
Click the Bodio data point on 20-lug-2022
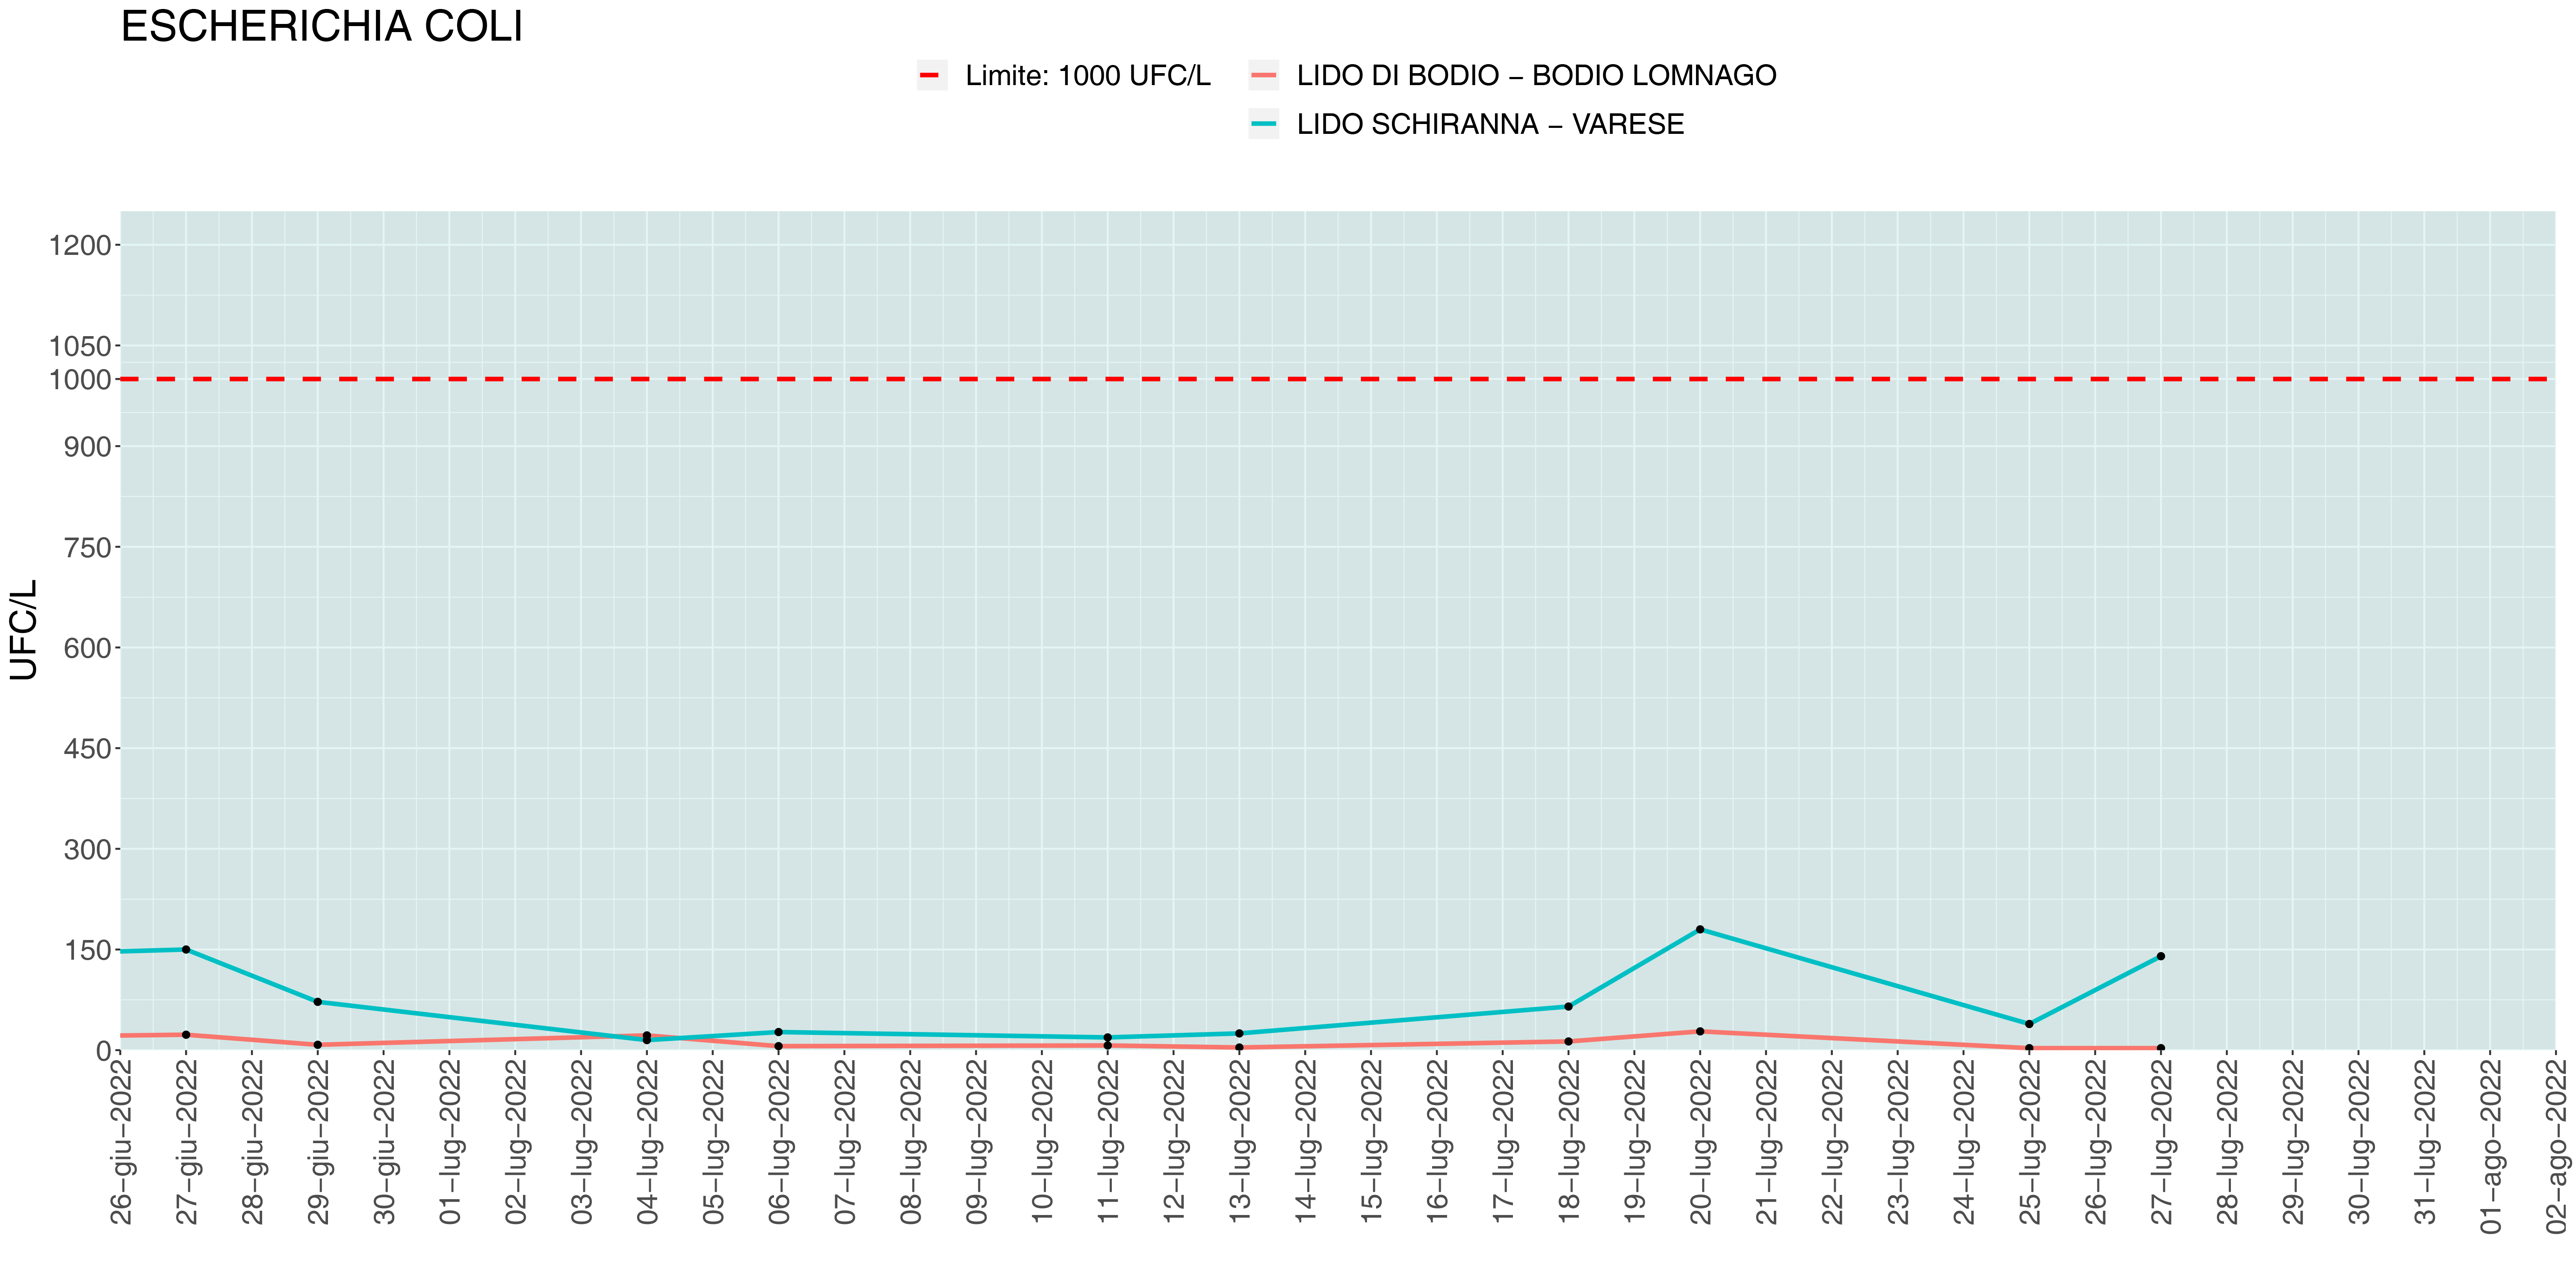click(1700, 1031)
